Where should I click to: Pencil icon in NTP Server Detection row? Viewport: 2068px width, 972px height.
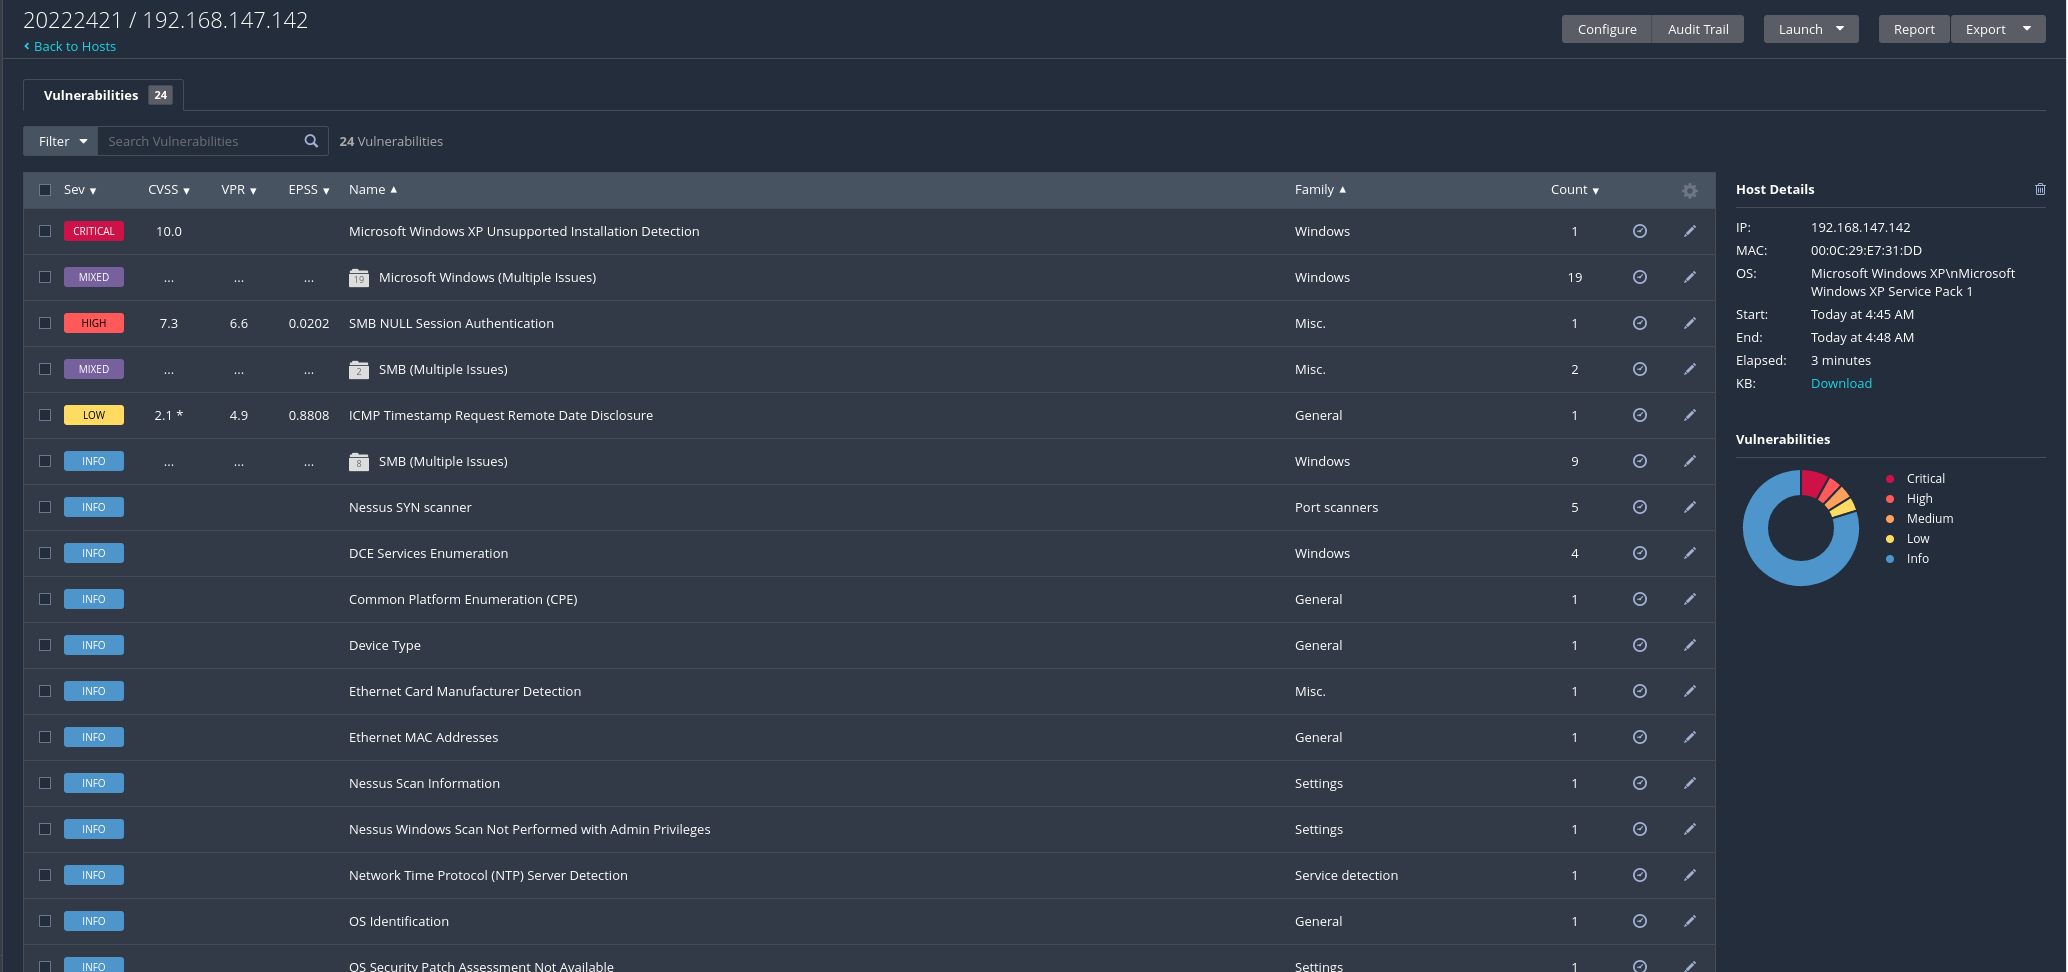(1690, 875)
